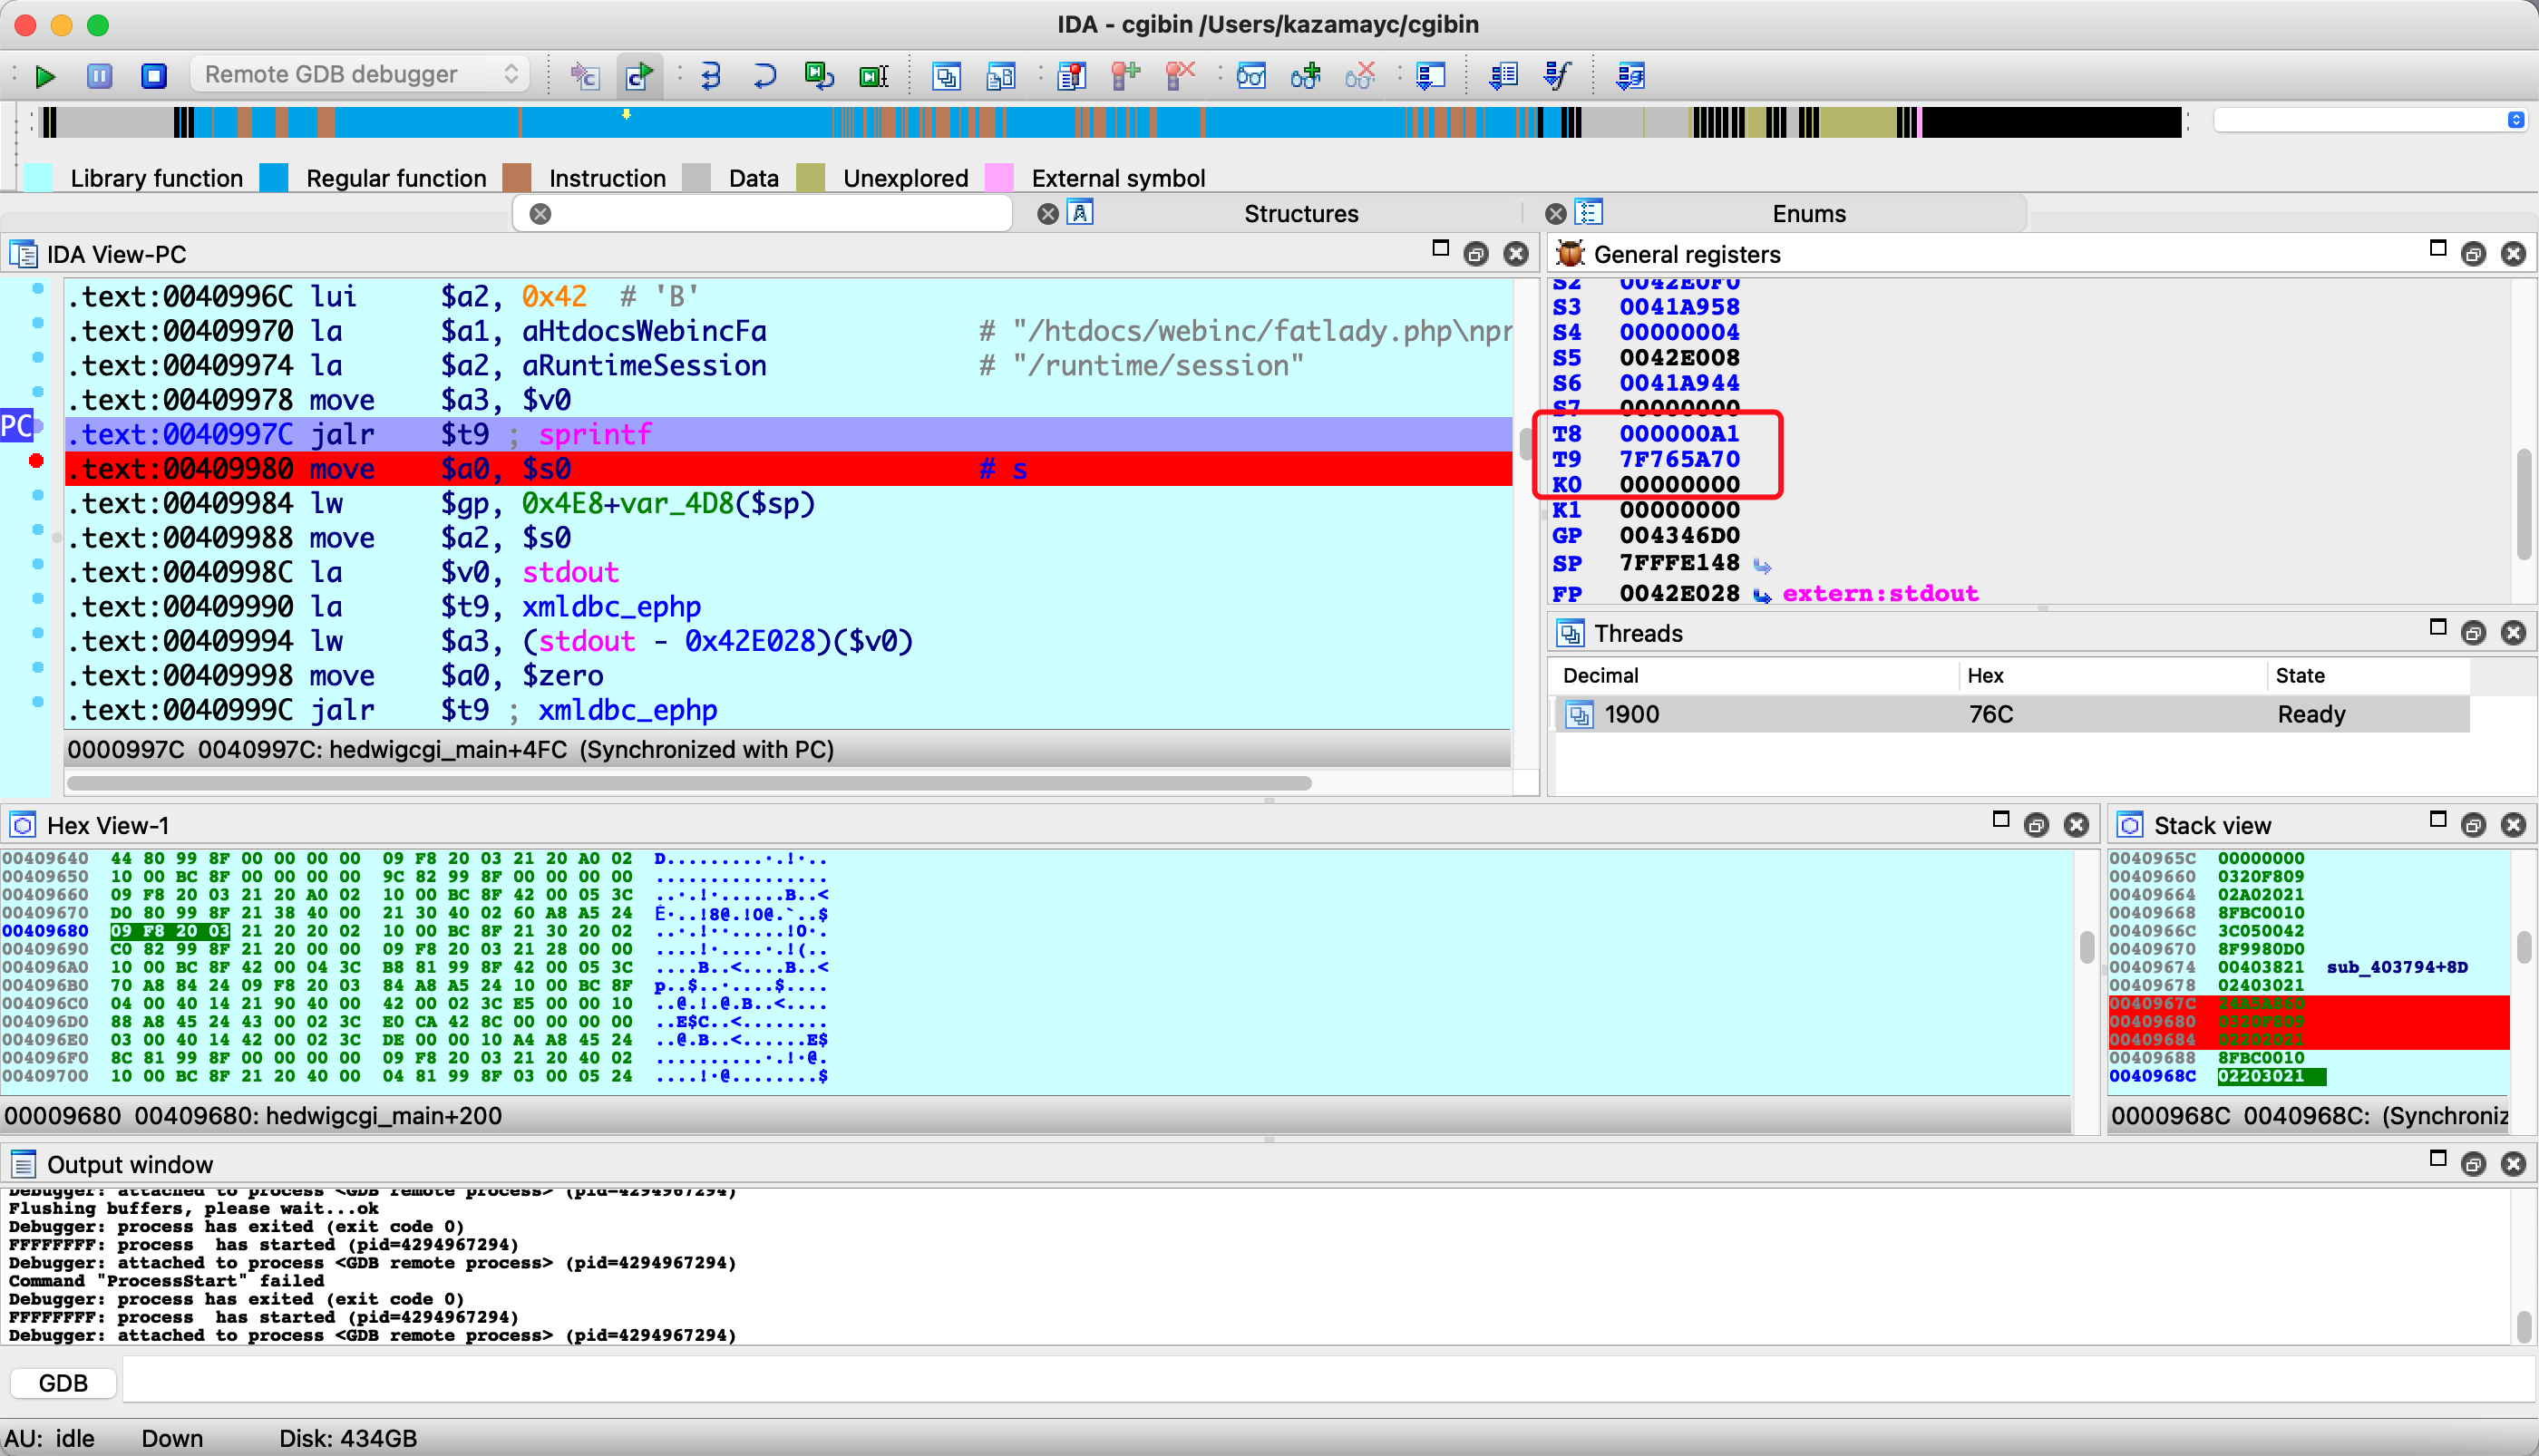Open the stack trace toolbar icon
Image resolution: width=2539 pixels, height=1456 pixels.
[x=1431, y=76]
